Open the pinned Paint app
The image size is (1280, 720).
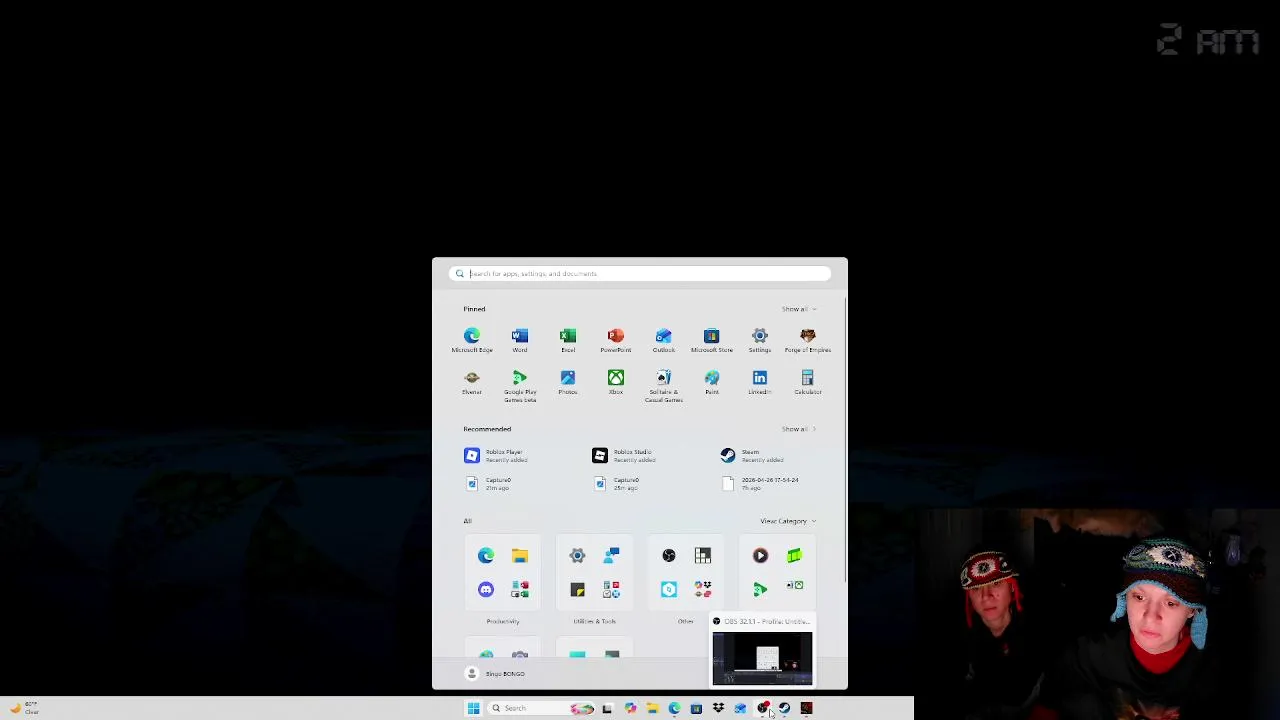712,382
